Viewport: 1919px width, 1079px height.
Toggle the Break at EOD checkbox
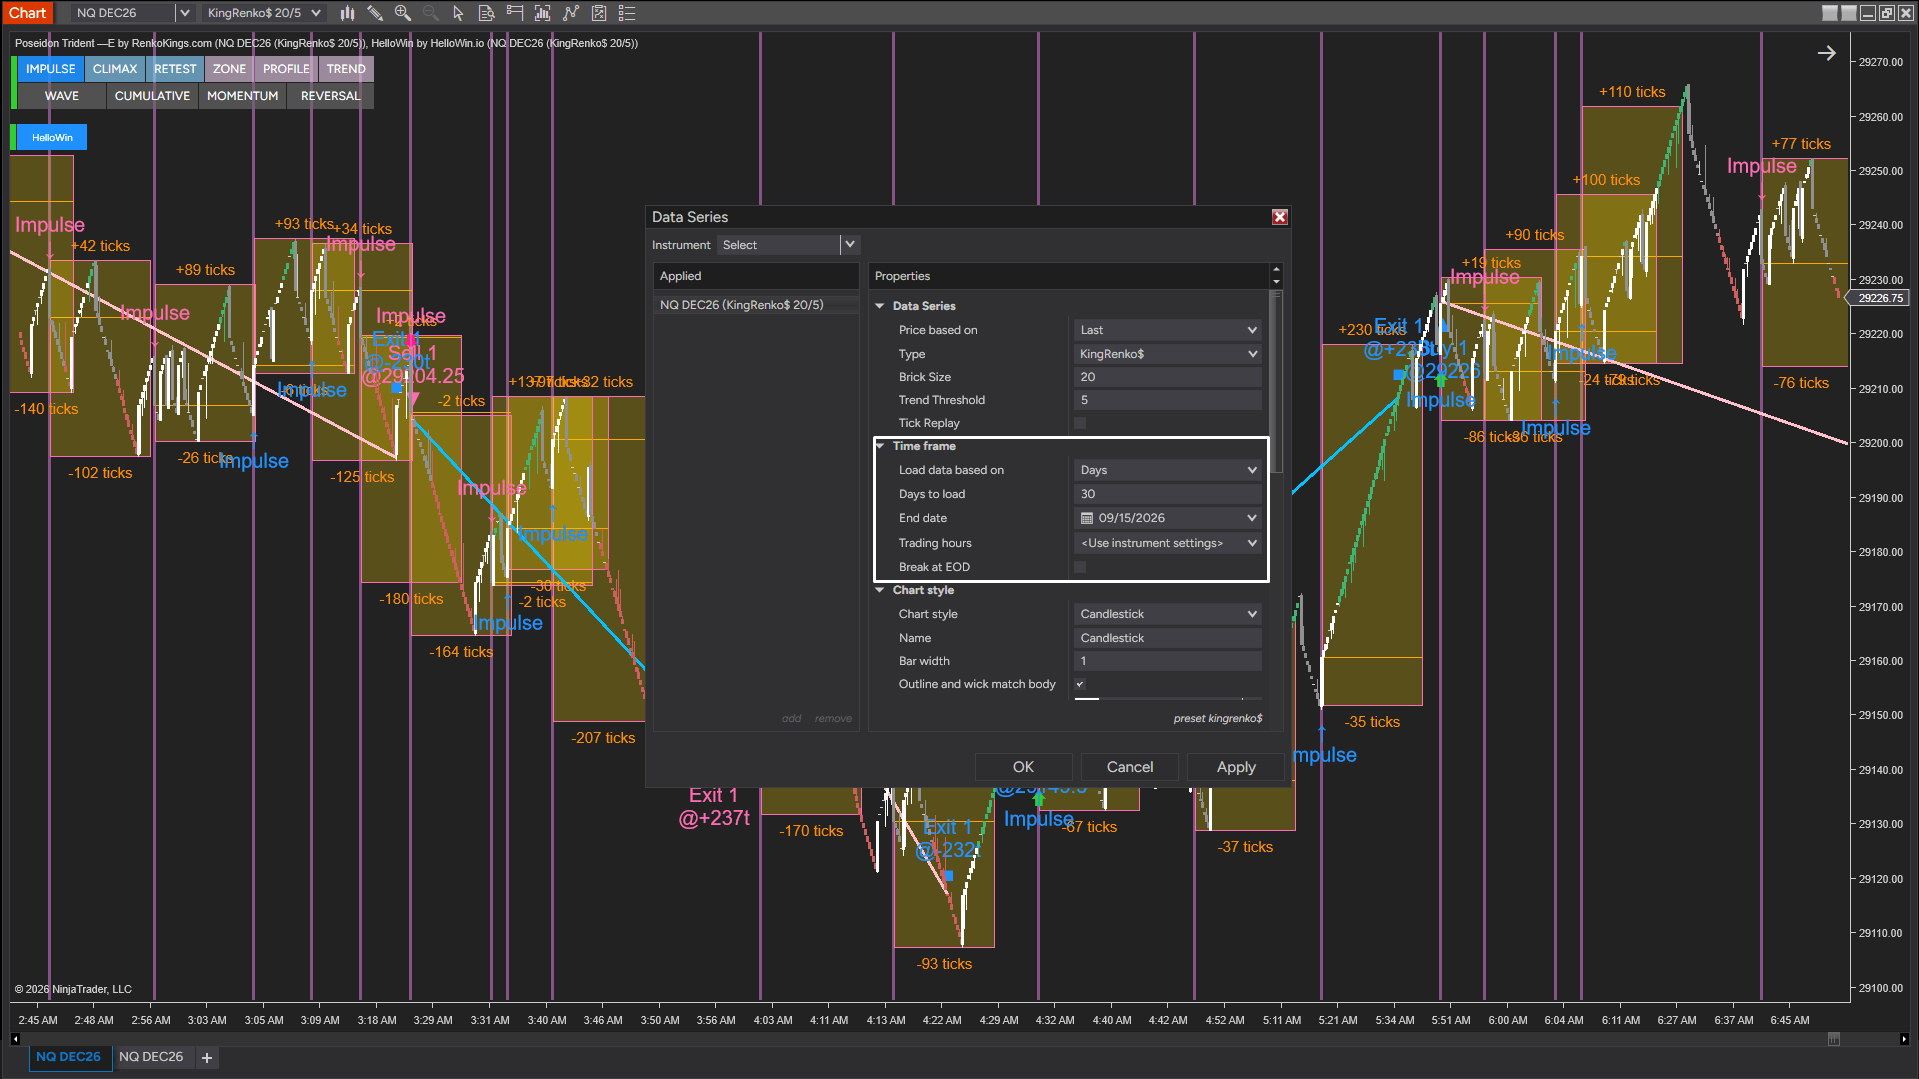[x=1080, y=567]
